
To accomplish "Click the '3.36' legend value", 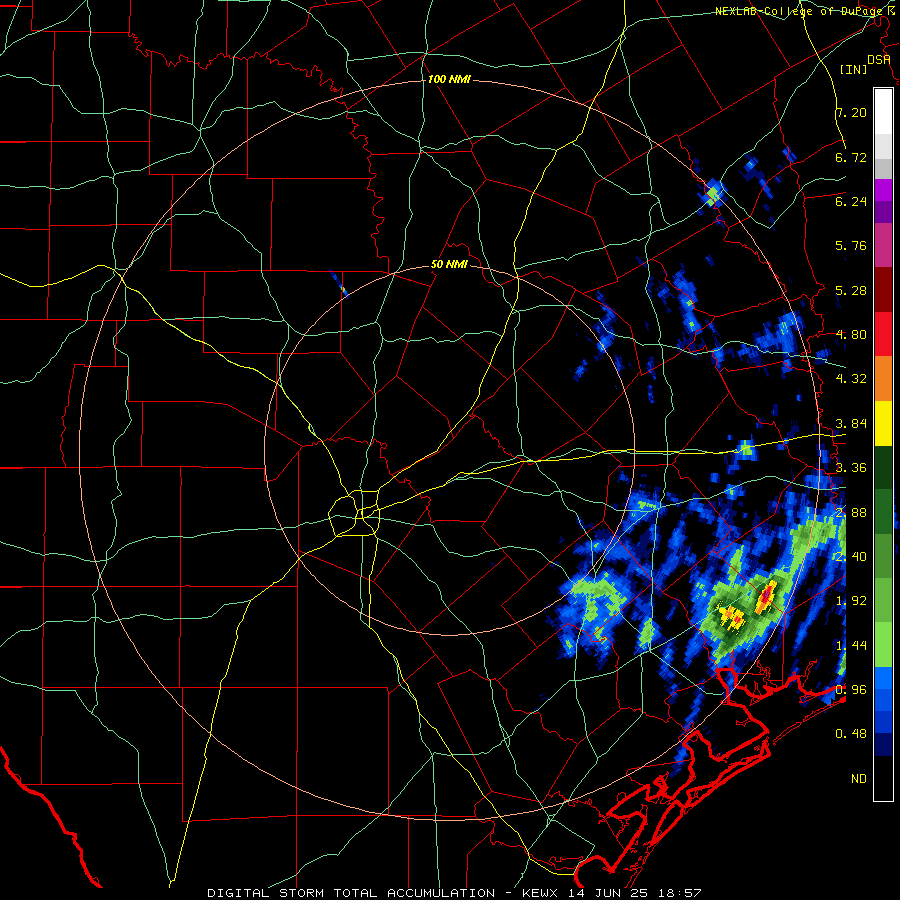I will [851, 468].
